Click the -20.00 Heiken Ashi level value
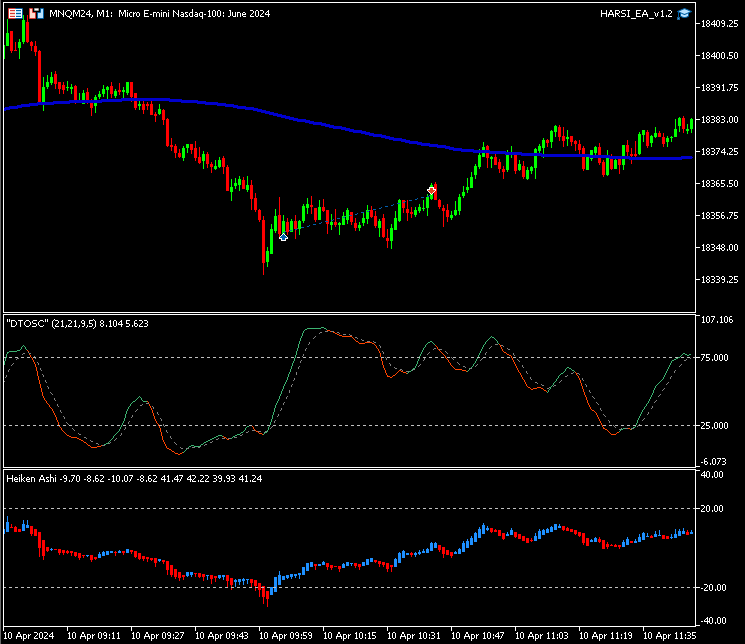The image size is (745, 644). [712, 588]
